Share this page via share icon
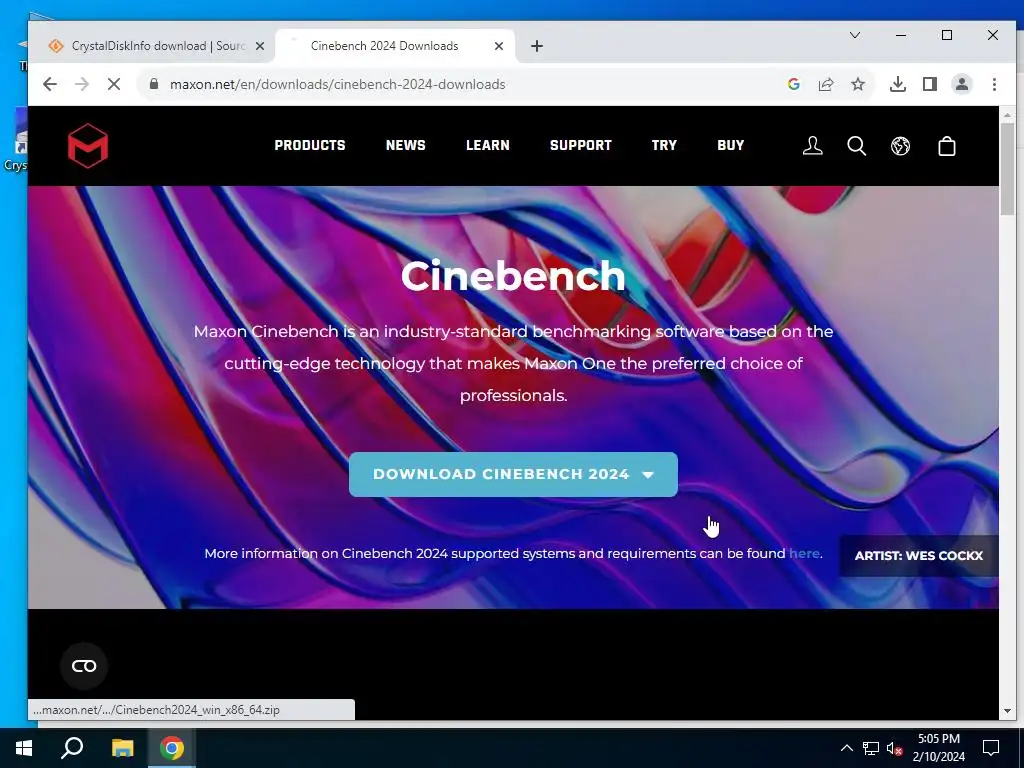 pyautogui.click(x=825, y=84)
